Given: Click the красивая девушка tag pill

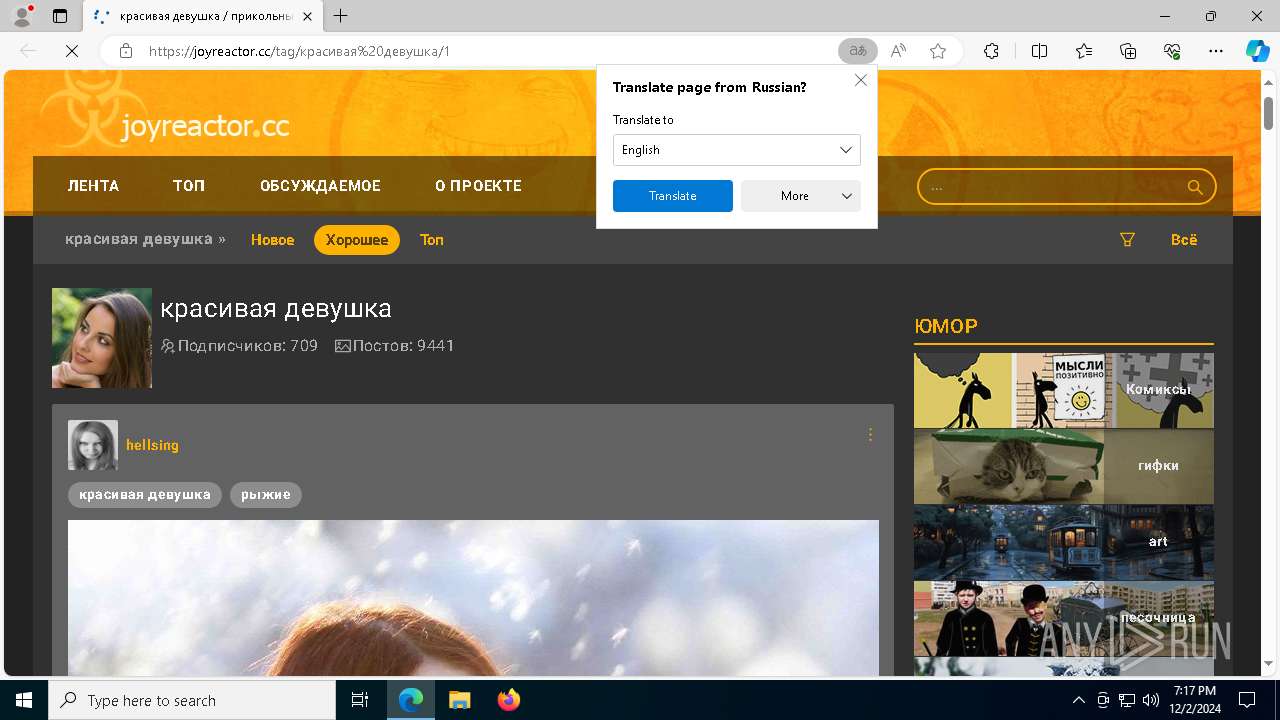Looking at the screenshot, I should tap(145, 495).
